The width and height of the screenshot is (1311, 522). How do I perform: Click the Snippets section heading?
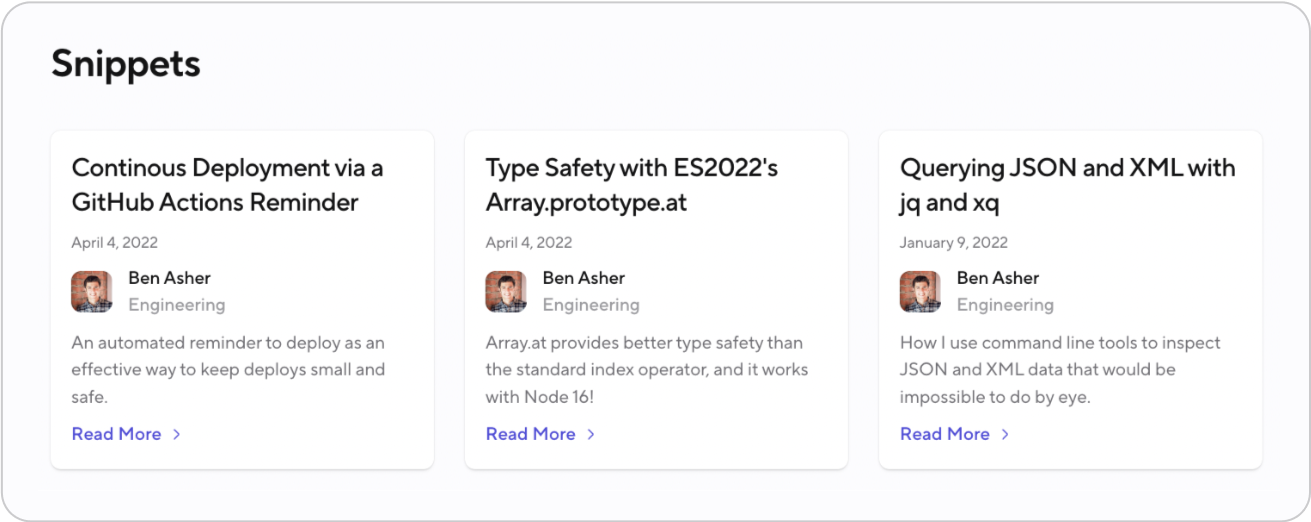(x=126, y=64)
